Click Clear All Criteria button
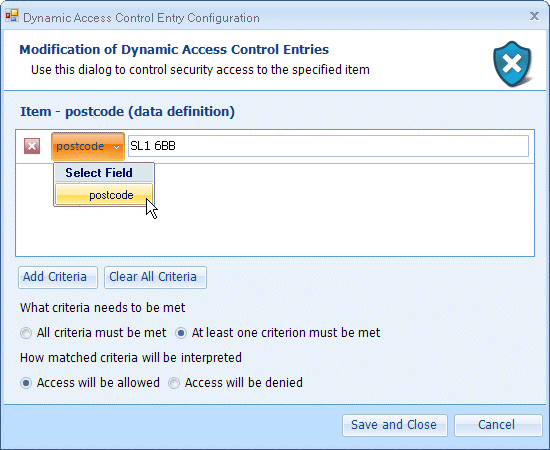The height and width of the screenshot is (450, 550). (155, 277)
